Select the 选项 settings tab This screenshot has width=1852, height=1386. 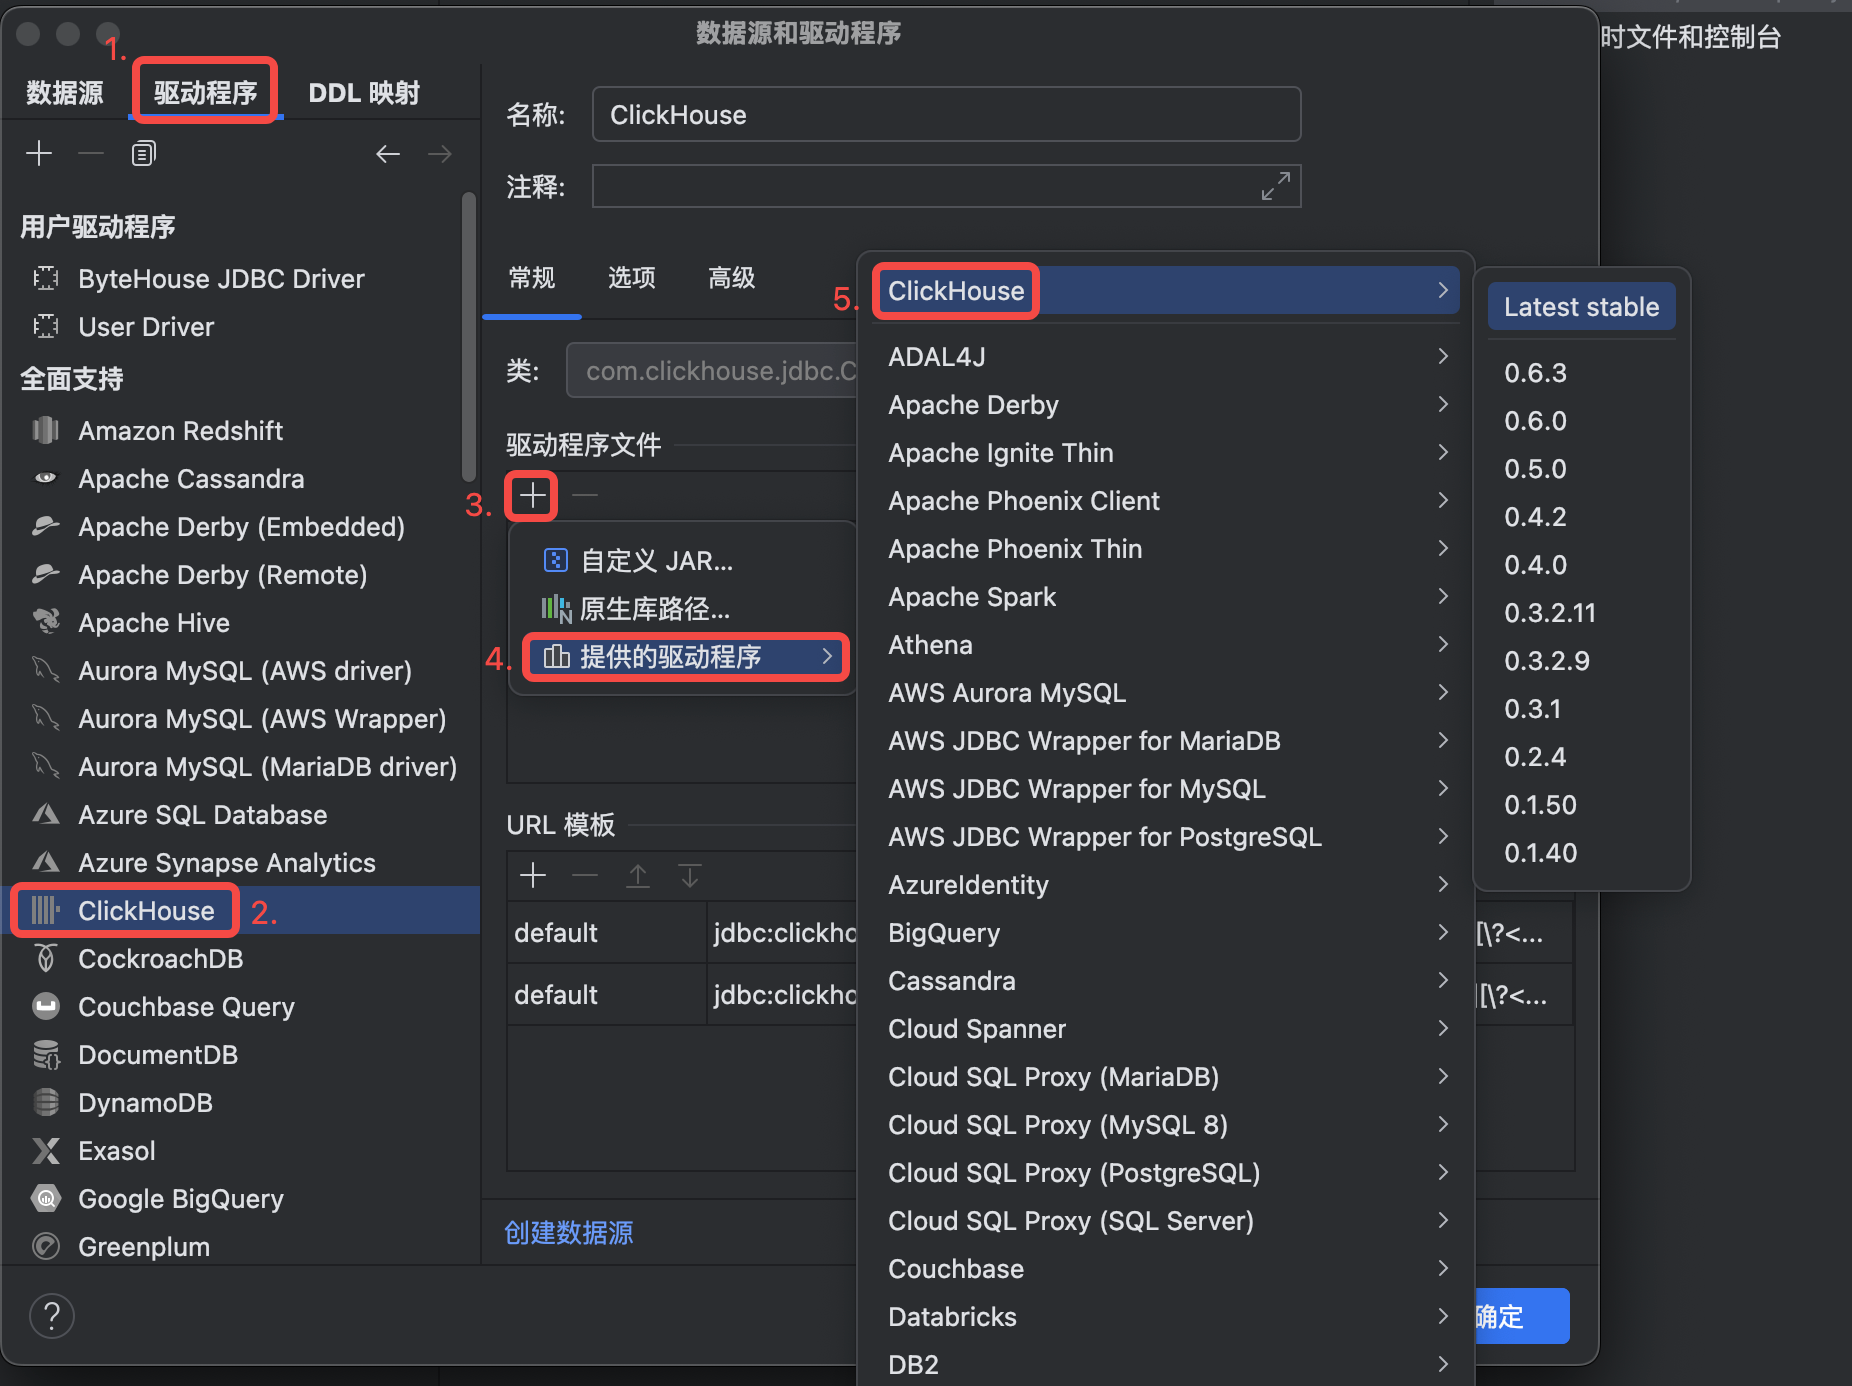pyautogui.click(x=632, y=278)
